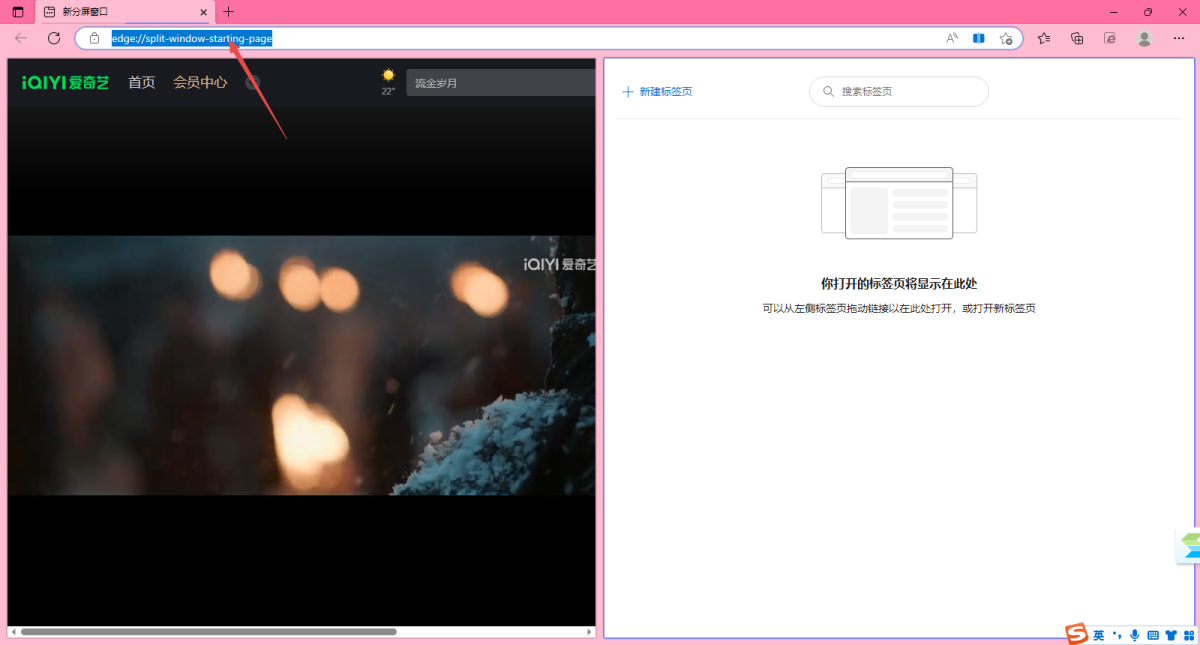Close the 新分屏窗口 tab
This screenshot has height=645, width=1200.
point(203,12)
